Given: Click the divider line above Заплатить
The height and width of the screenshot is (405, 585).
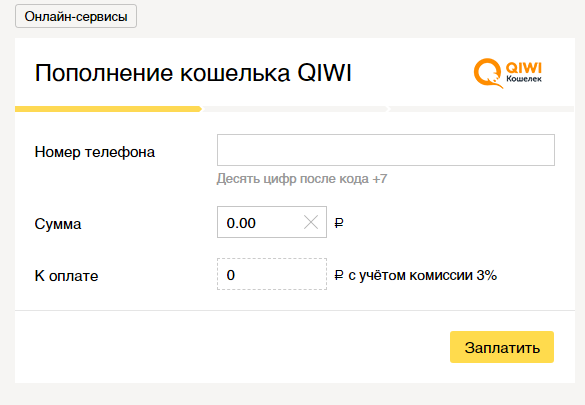Looking at the screenshot, I should [x=295, y=310].
